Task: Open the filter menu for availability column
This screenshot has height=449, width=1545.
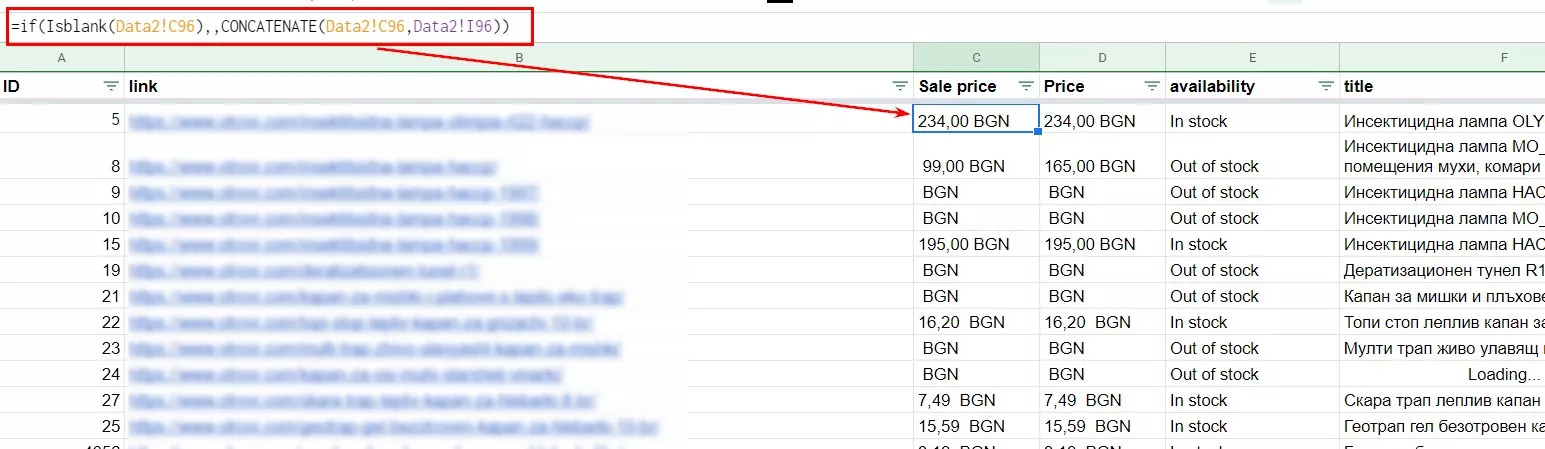Action: click(x=1326, y=87)
